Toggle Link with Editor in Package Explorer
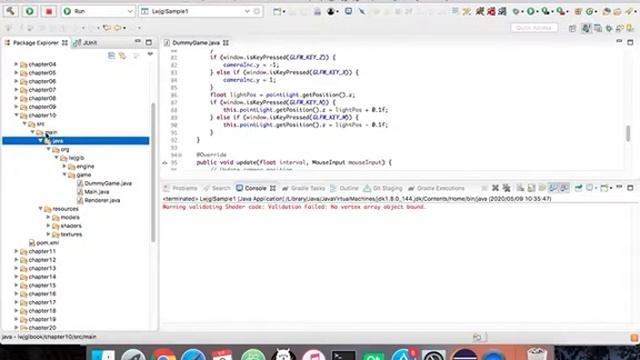 (x=122, y=55)
